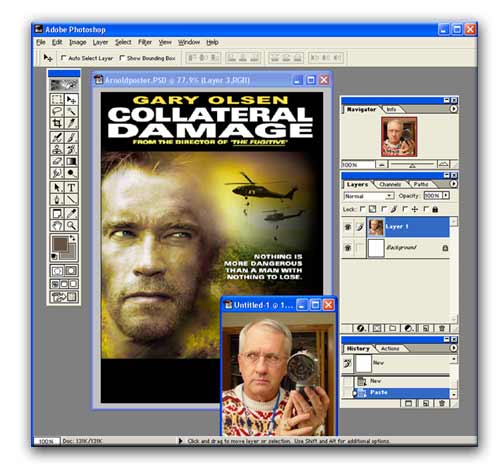
Task: Select the Dodge tool
Action: pos(71,173)
